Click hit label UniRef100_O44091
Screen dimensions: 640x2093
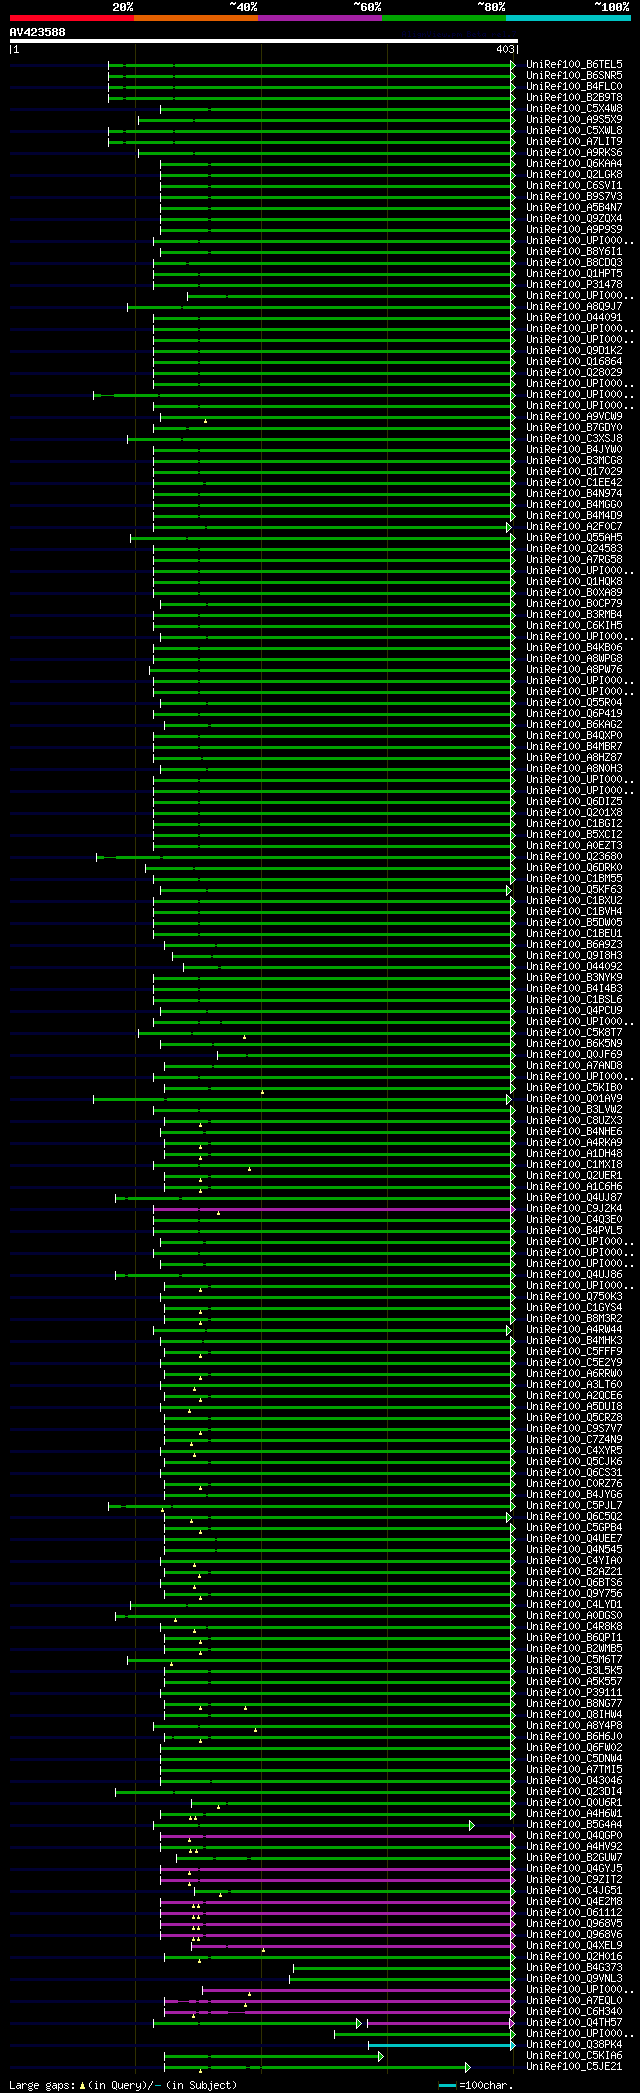tap(574, 317)
